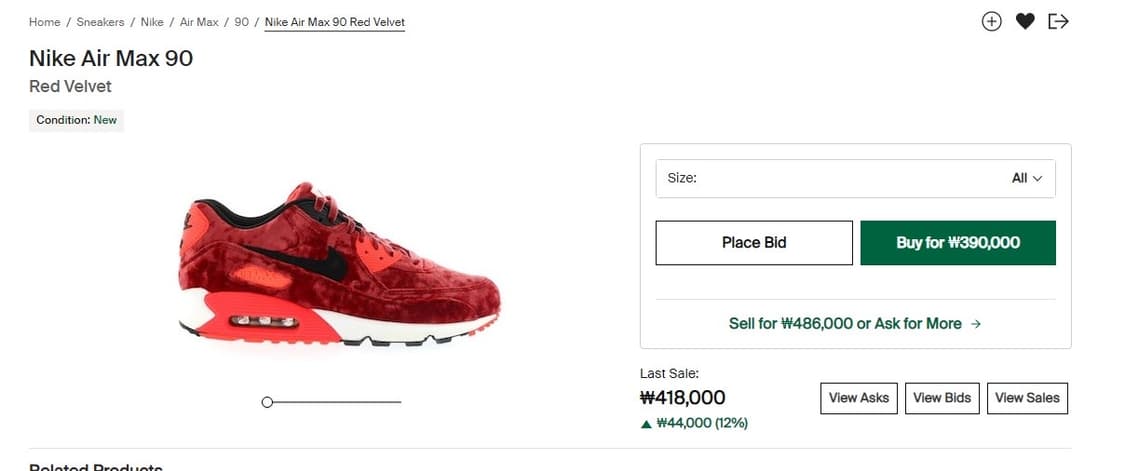Viewport: 1125px width, 471px height.
Task: Open Nike breadcrumb link
Action: pos(152,22)
